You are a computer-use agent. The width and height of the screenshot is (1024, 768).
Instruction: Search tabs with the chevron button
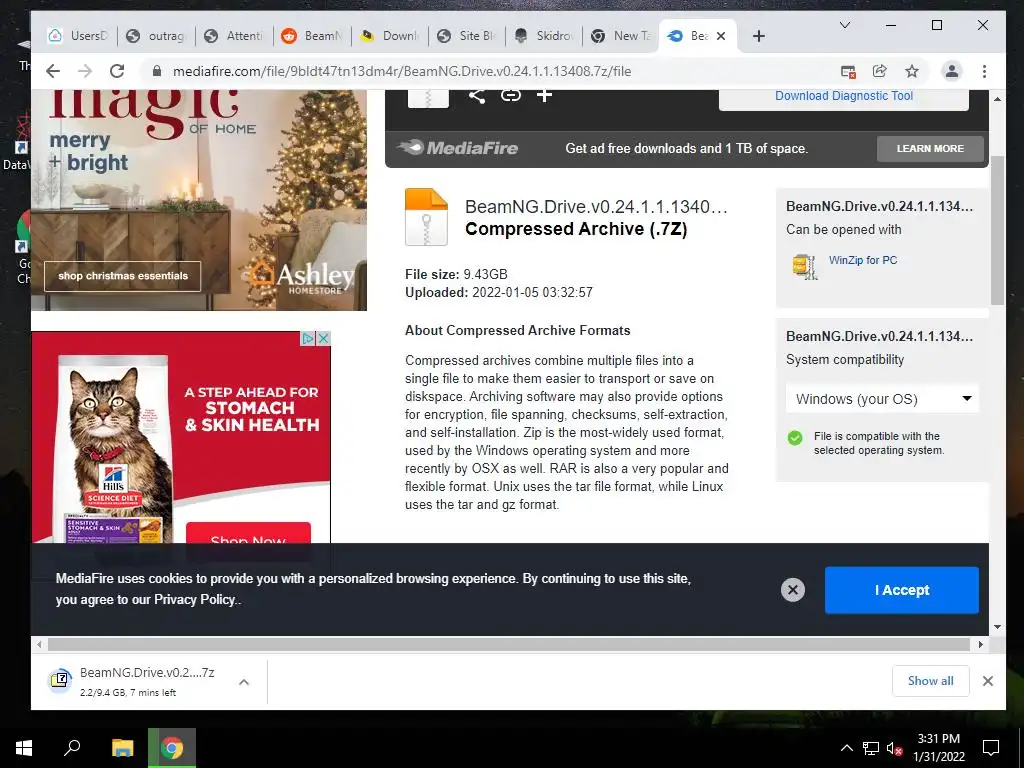tap(844, 25)
